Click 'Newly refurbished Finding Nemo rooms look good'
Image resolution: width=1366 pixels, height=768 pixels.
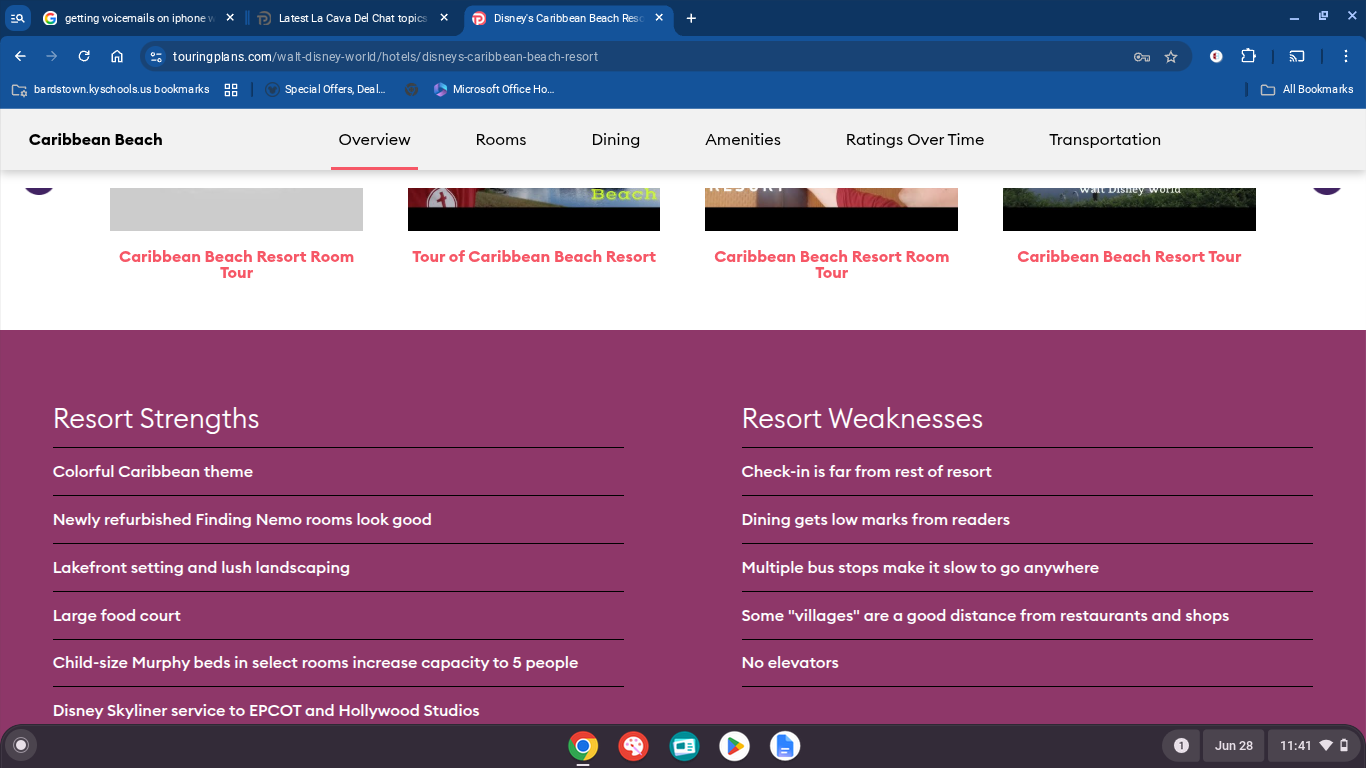point(242,520)
